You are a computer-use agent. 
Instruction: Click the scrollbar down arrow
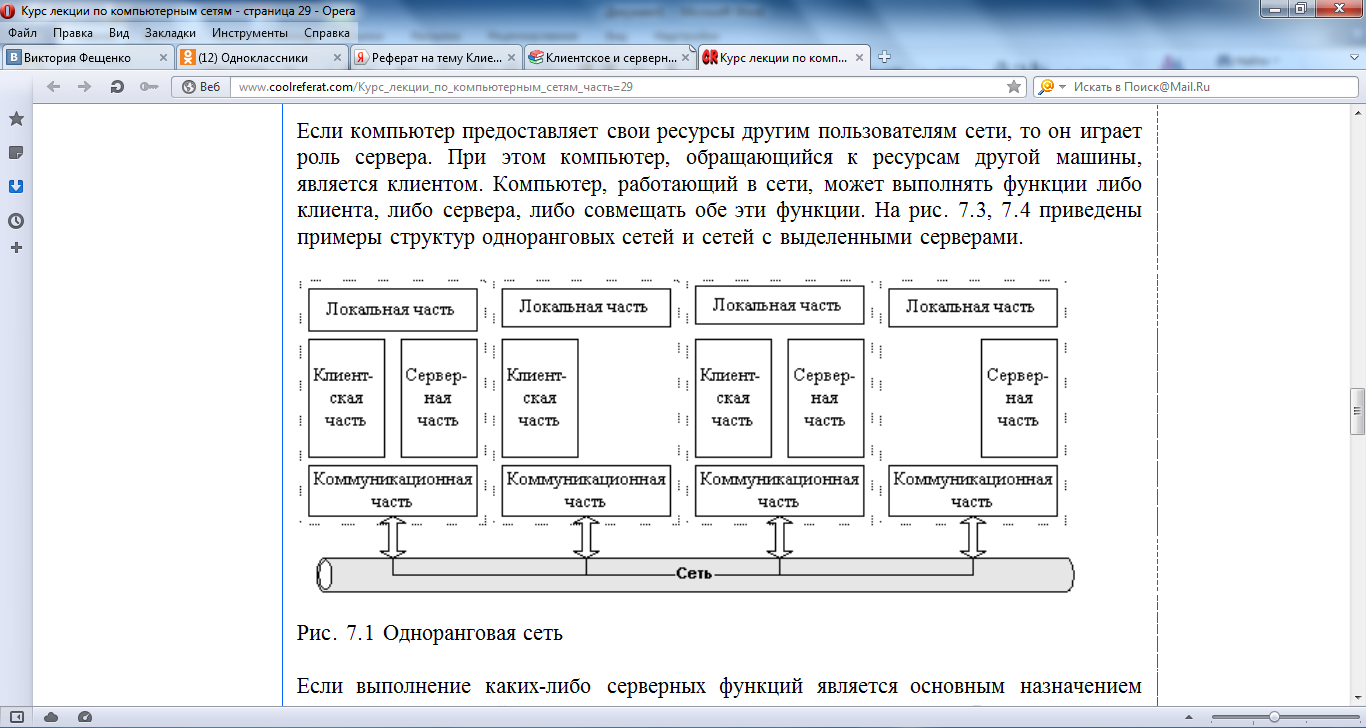point(1357,697)
